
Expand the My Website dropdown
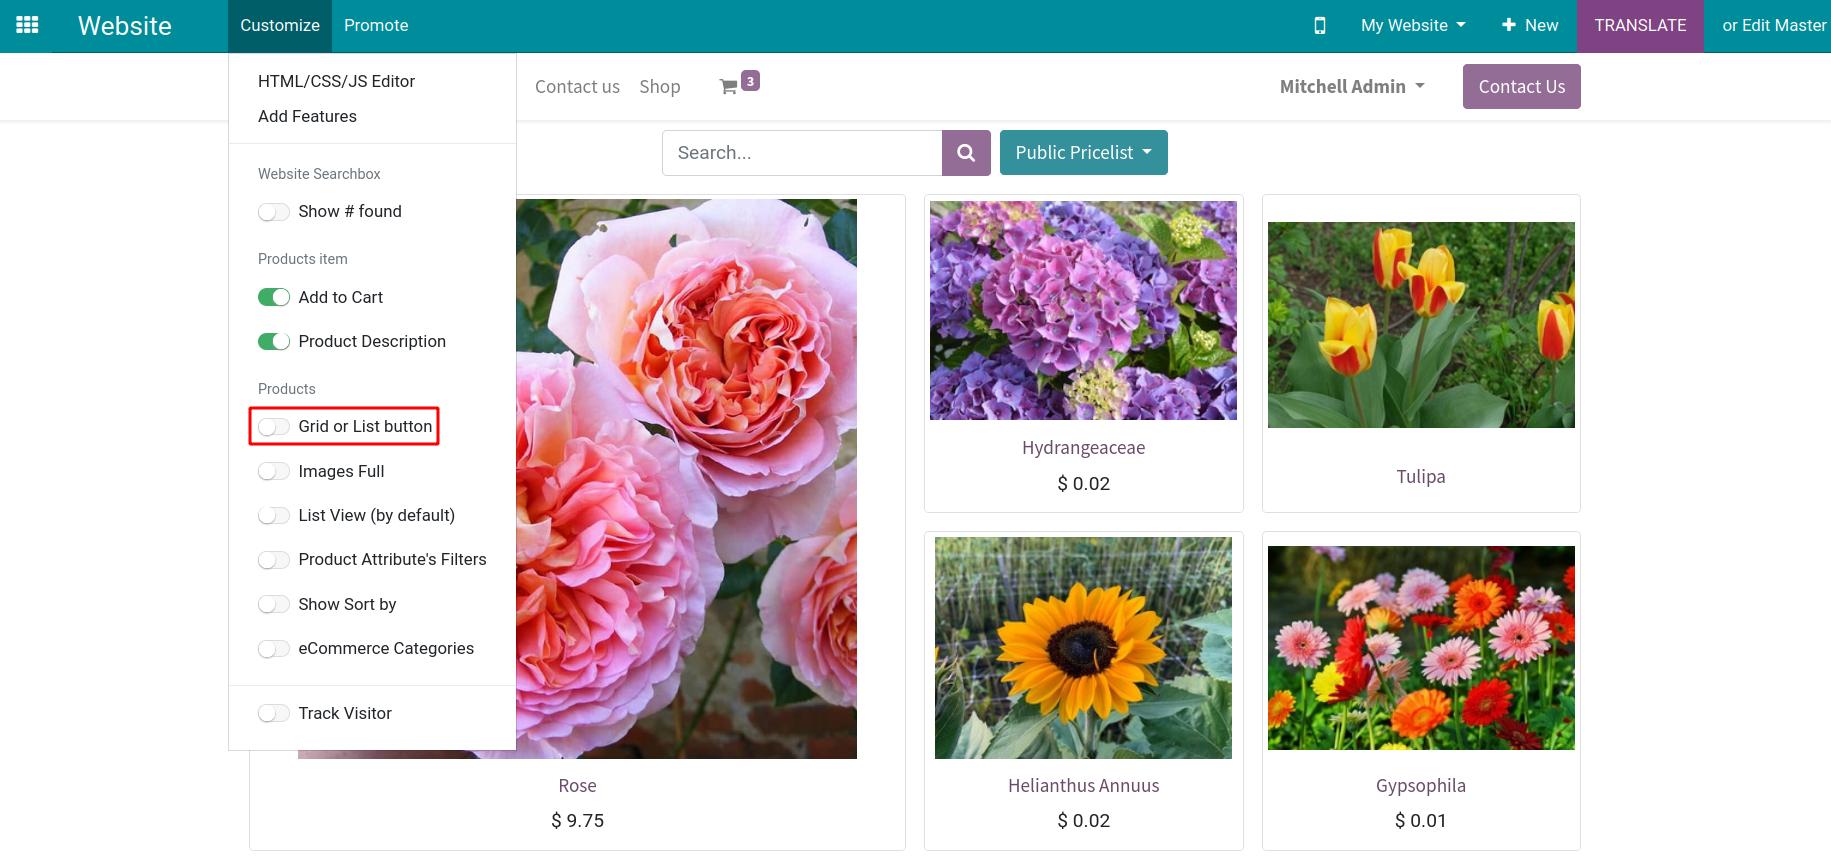pos(1413,25)
